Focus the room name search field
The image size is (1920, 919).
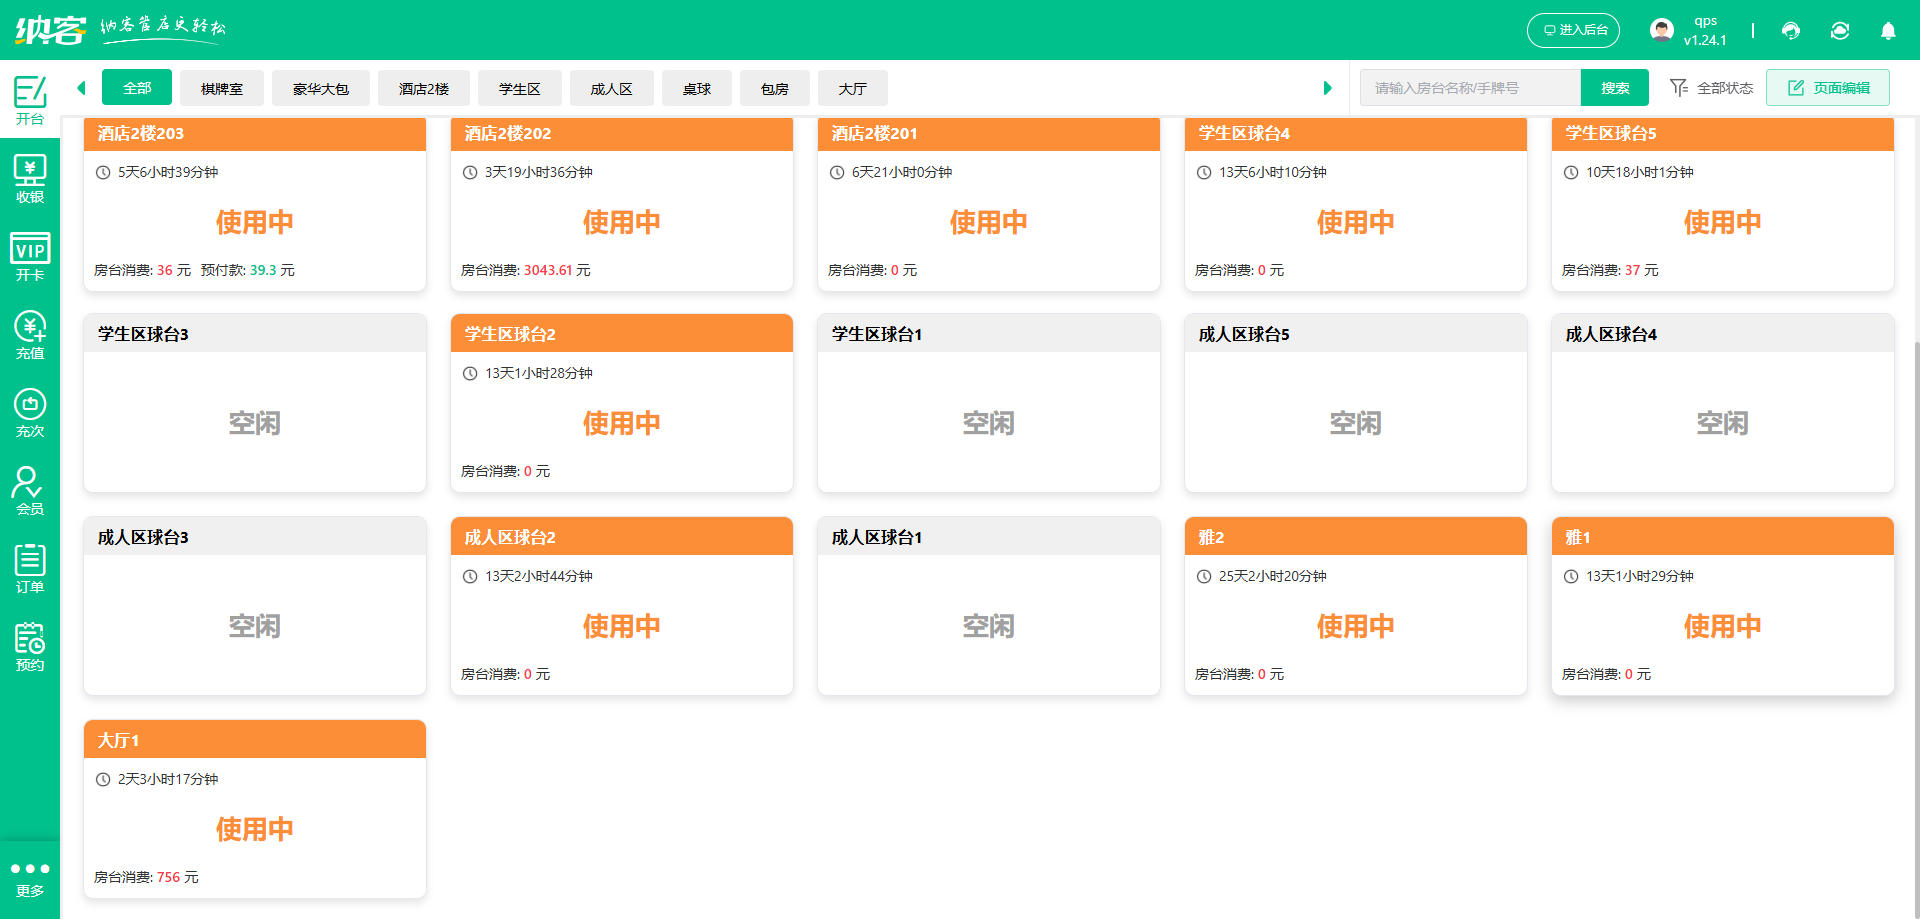(x=1470, y=88)
